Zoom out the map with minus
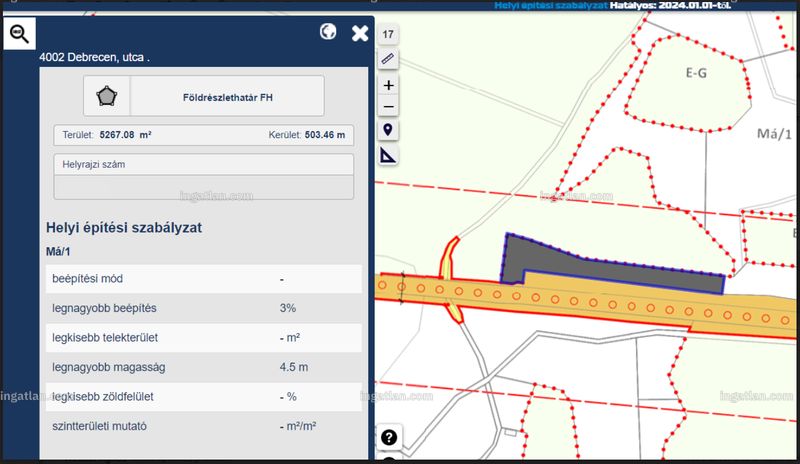Screen dimensions: 800x464 click(x=388, y=107)
